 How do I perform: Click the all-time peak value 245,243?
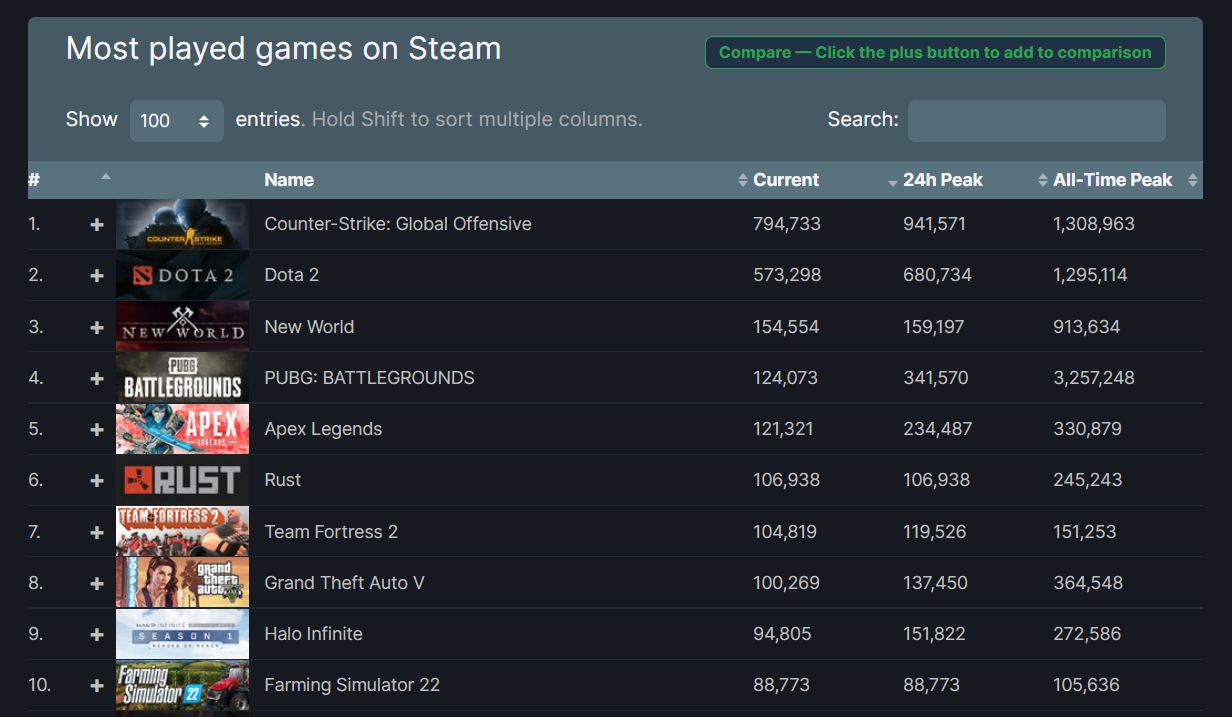coord(1087,480)
